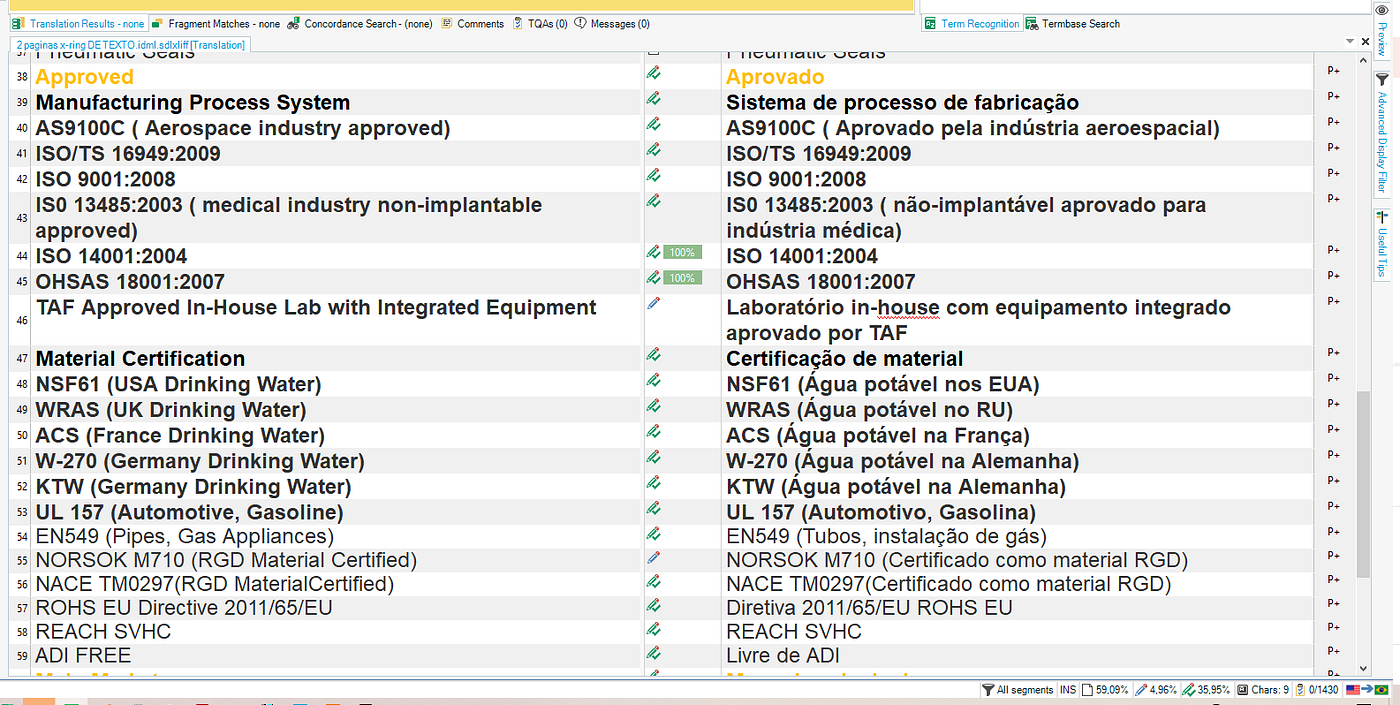Click the 100% match badge for OHSAS 18001:2007
Viewport: 1400px width, 705px height.
pos(682,277)
